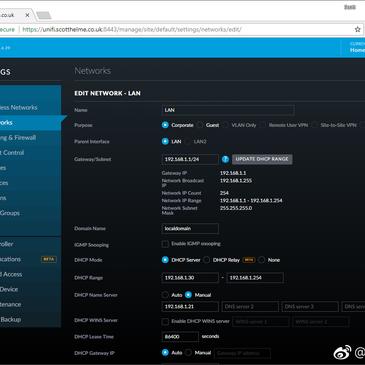Click the subnet mask 255.255.255.0 value
This screenshot has width=365, height=365.
point(236,208)
